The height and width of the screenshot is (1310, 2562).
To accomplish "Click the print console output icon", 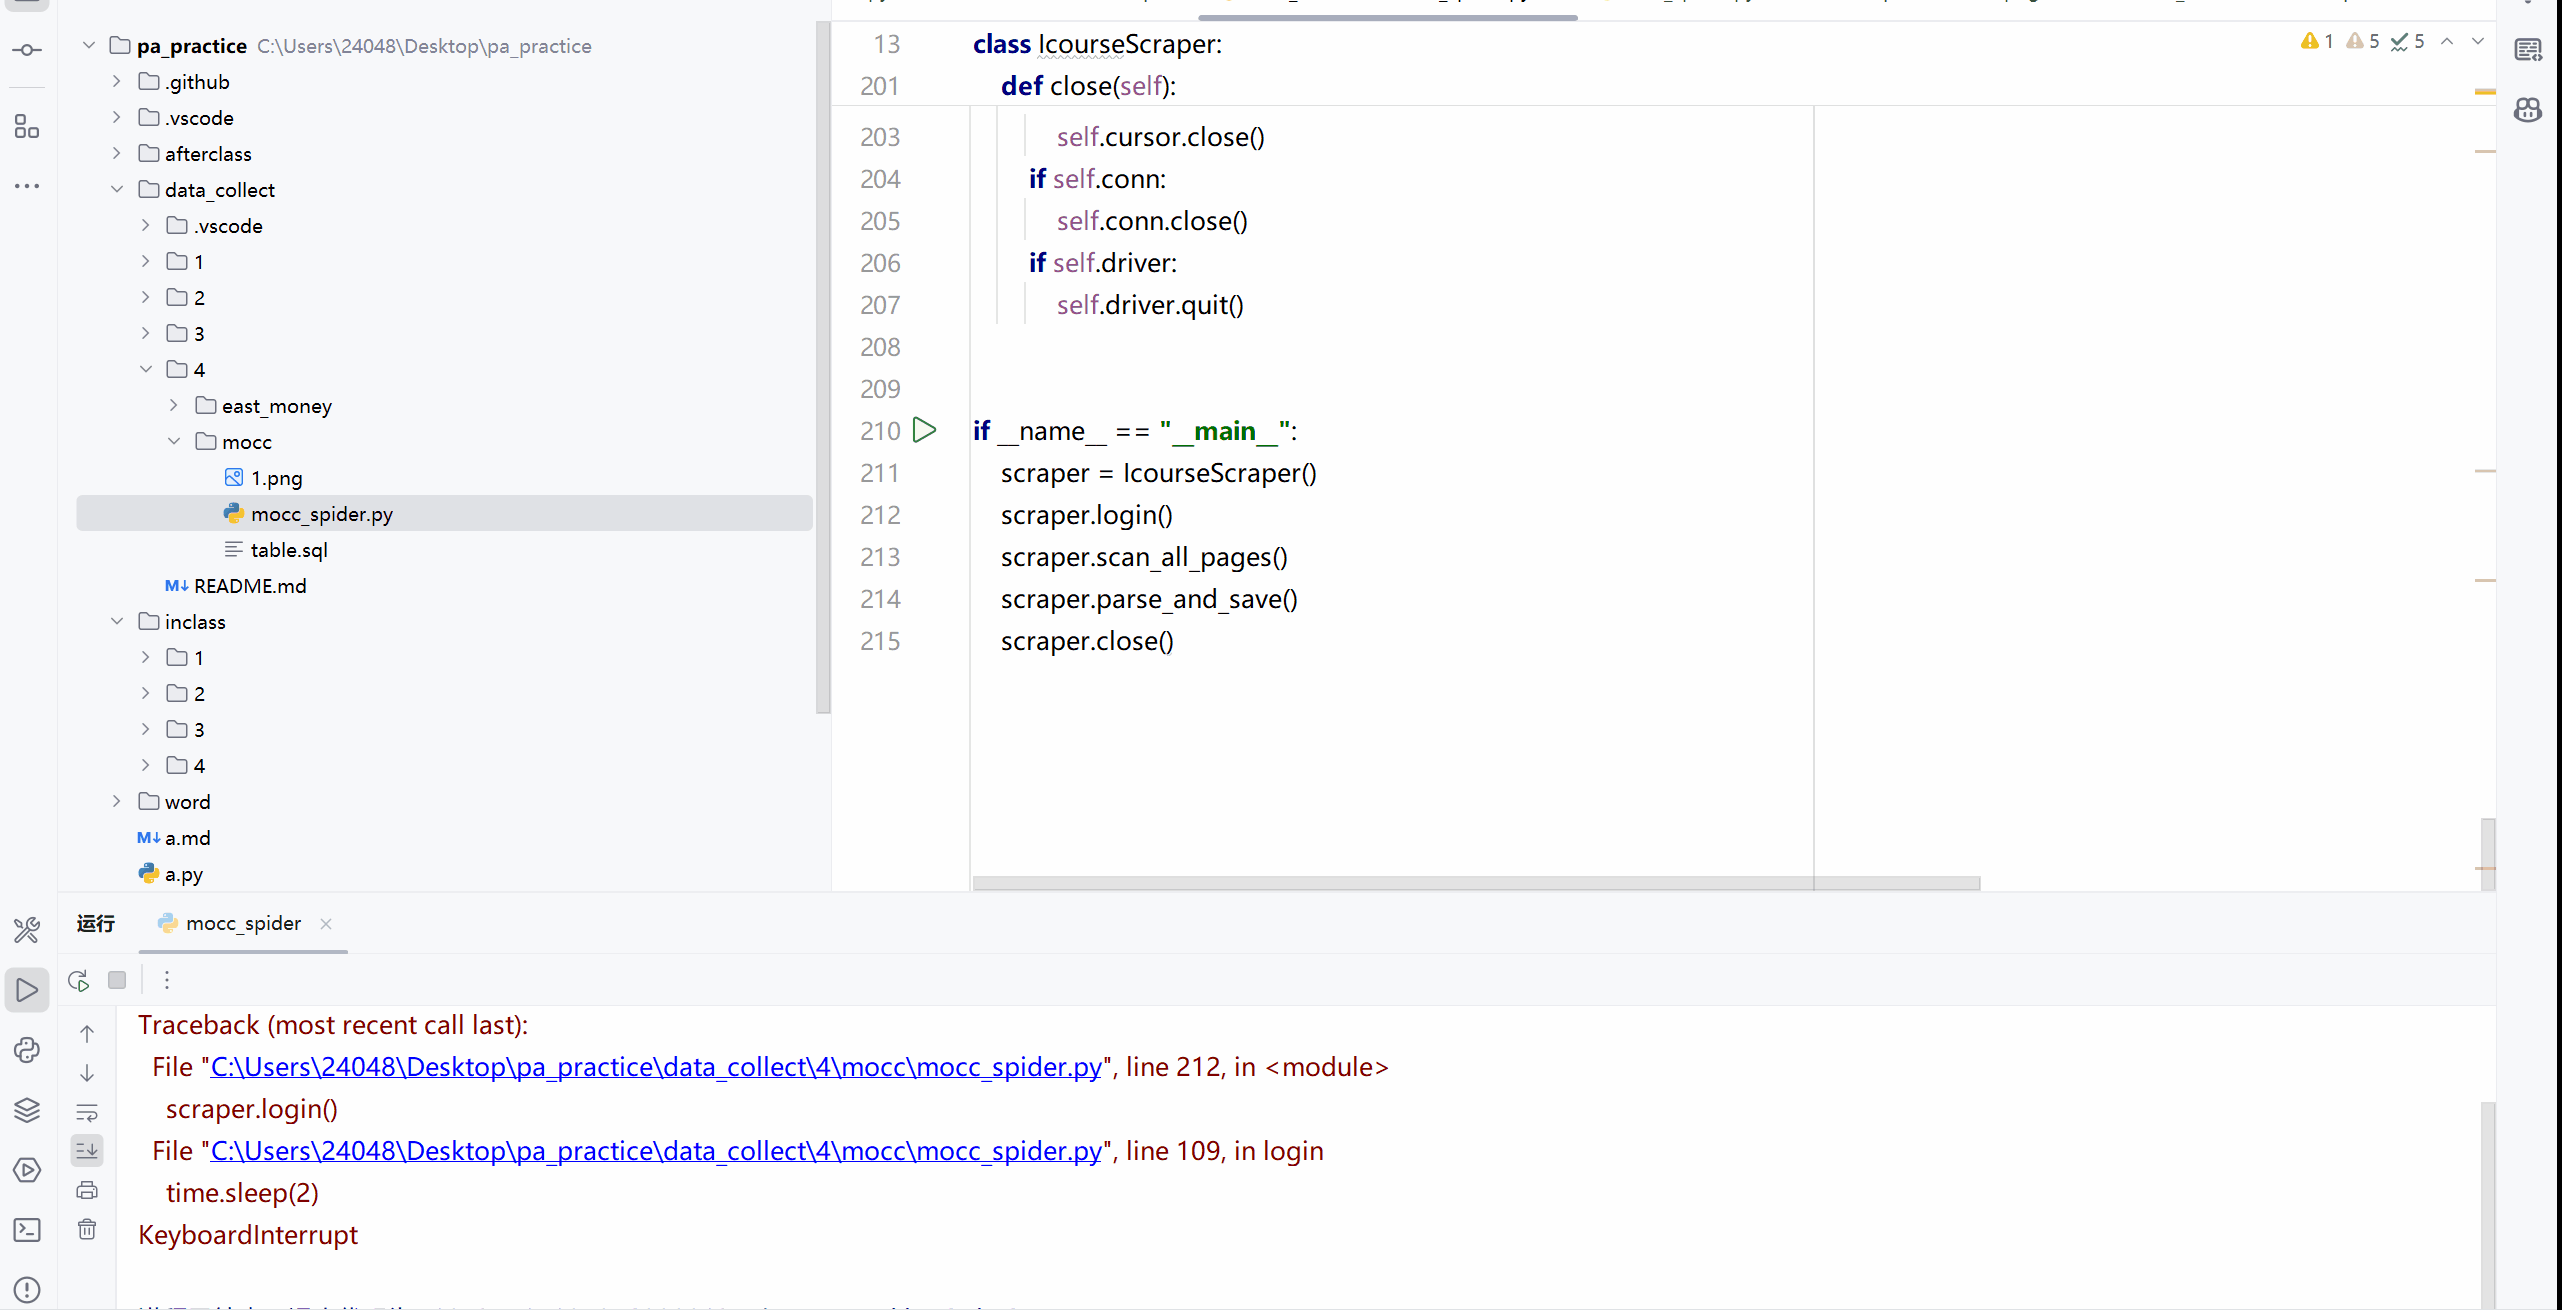I will pos(87,1190).
